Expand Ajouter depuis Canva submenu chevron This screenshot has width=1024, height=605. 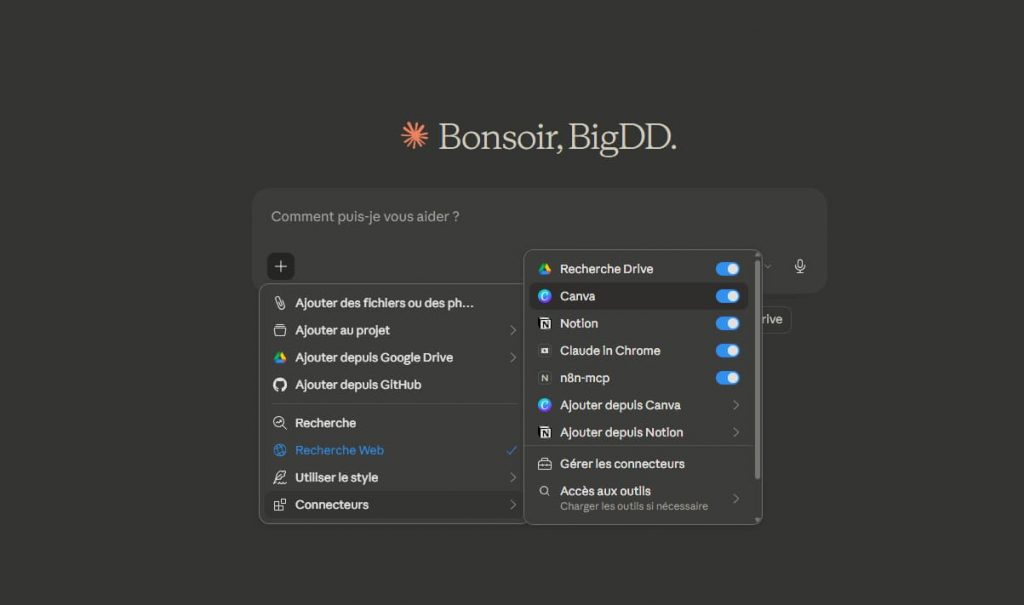pos(736,405)
